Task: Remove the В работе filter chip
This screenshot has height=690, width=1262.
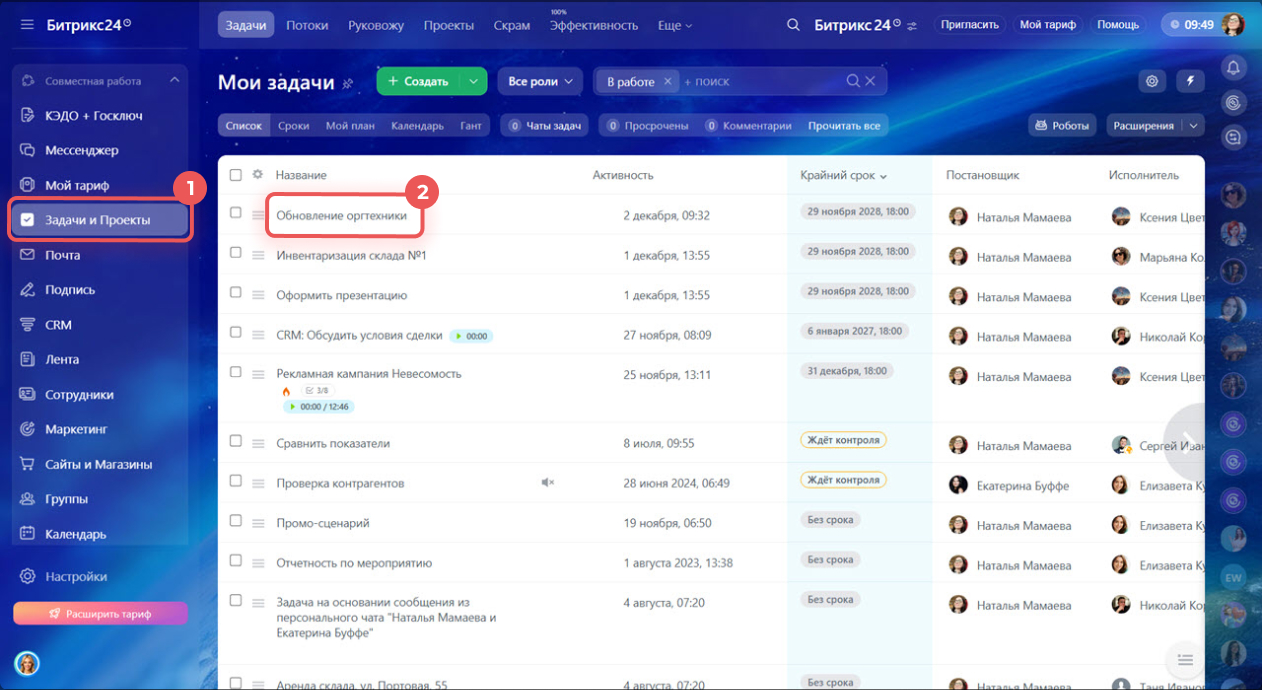Action: [x=667, y=81]
